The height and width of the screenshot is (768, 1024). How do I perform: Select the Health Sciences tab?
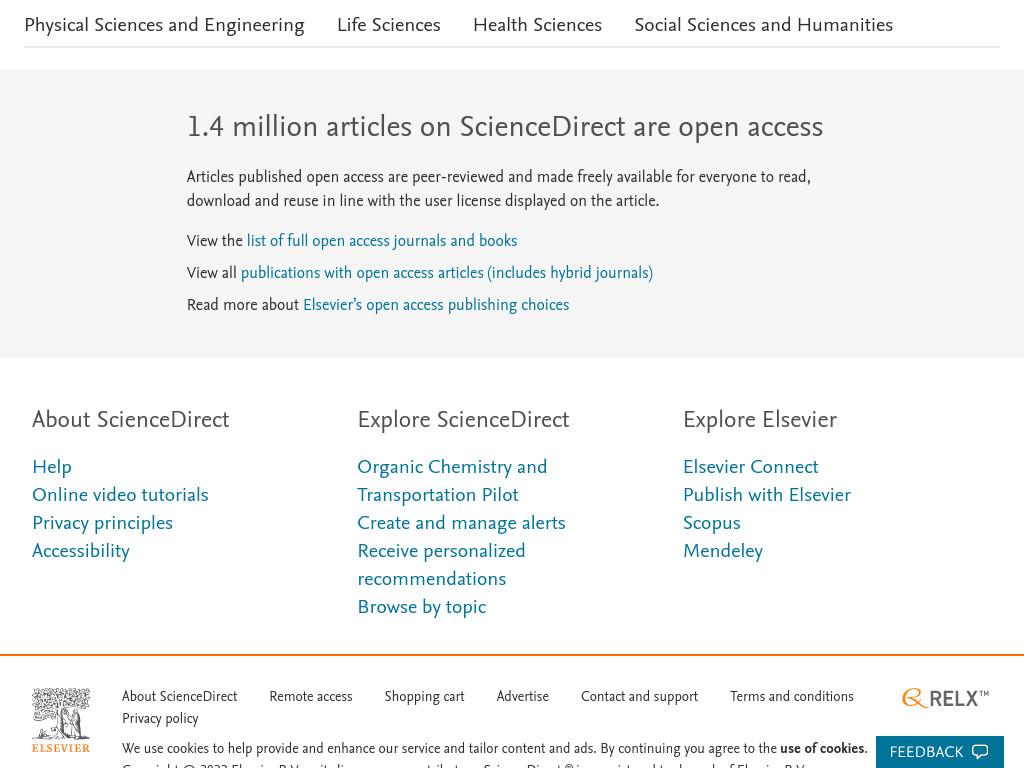click(x=537, y=25)
